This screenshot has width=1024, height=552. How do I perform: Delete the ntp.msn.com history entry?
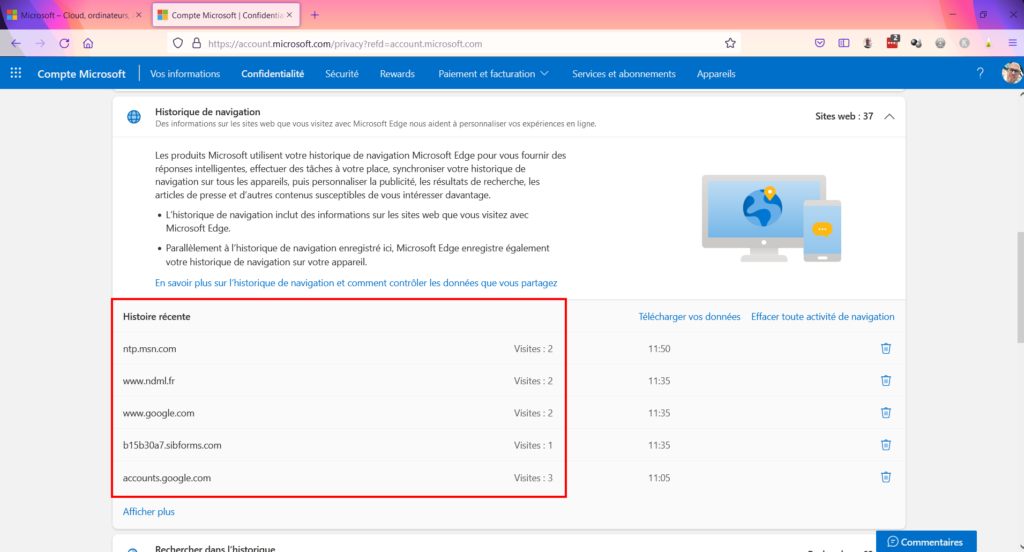tap(886, 348)
